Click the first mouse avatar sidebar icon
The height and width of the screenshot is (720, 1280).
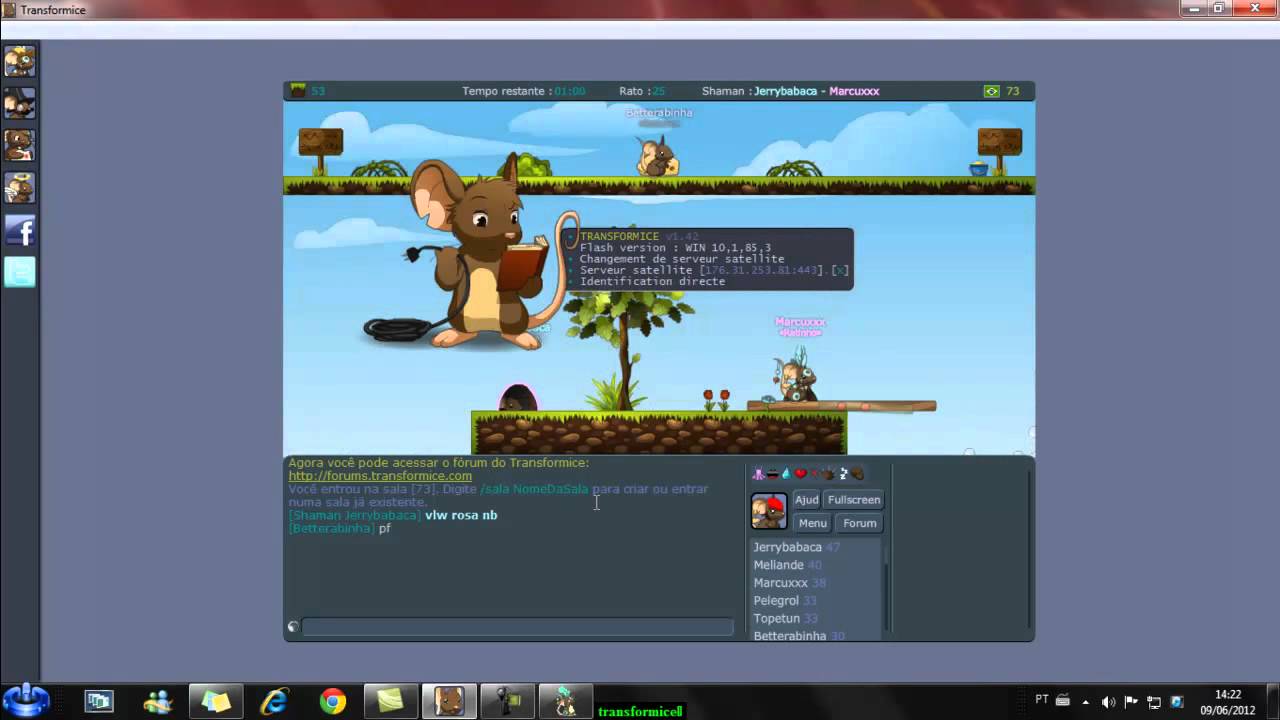20,61
